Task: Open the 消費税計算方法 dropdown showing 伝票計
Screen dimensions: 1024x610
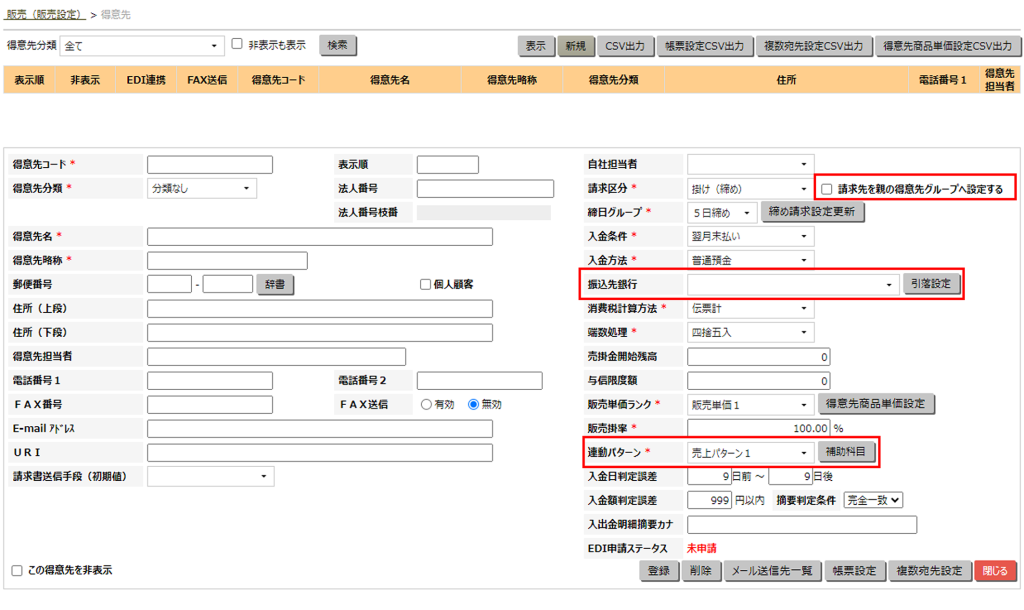Action: click(750, 308)
